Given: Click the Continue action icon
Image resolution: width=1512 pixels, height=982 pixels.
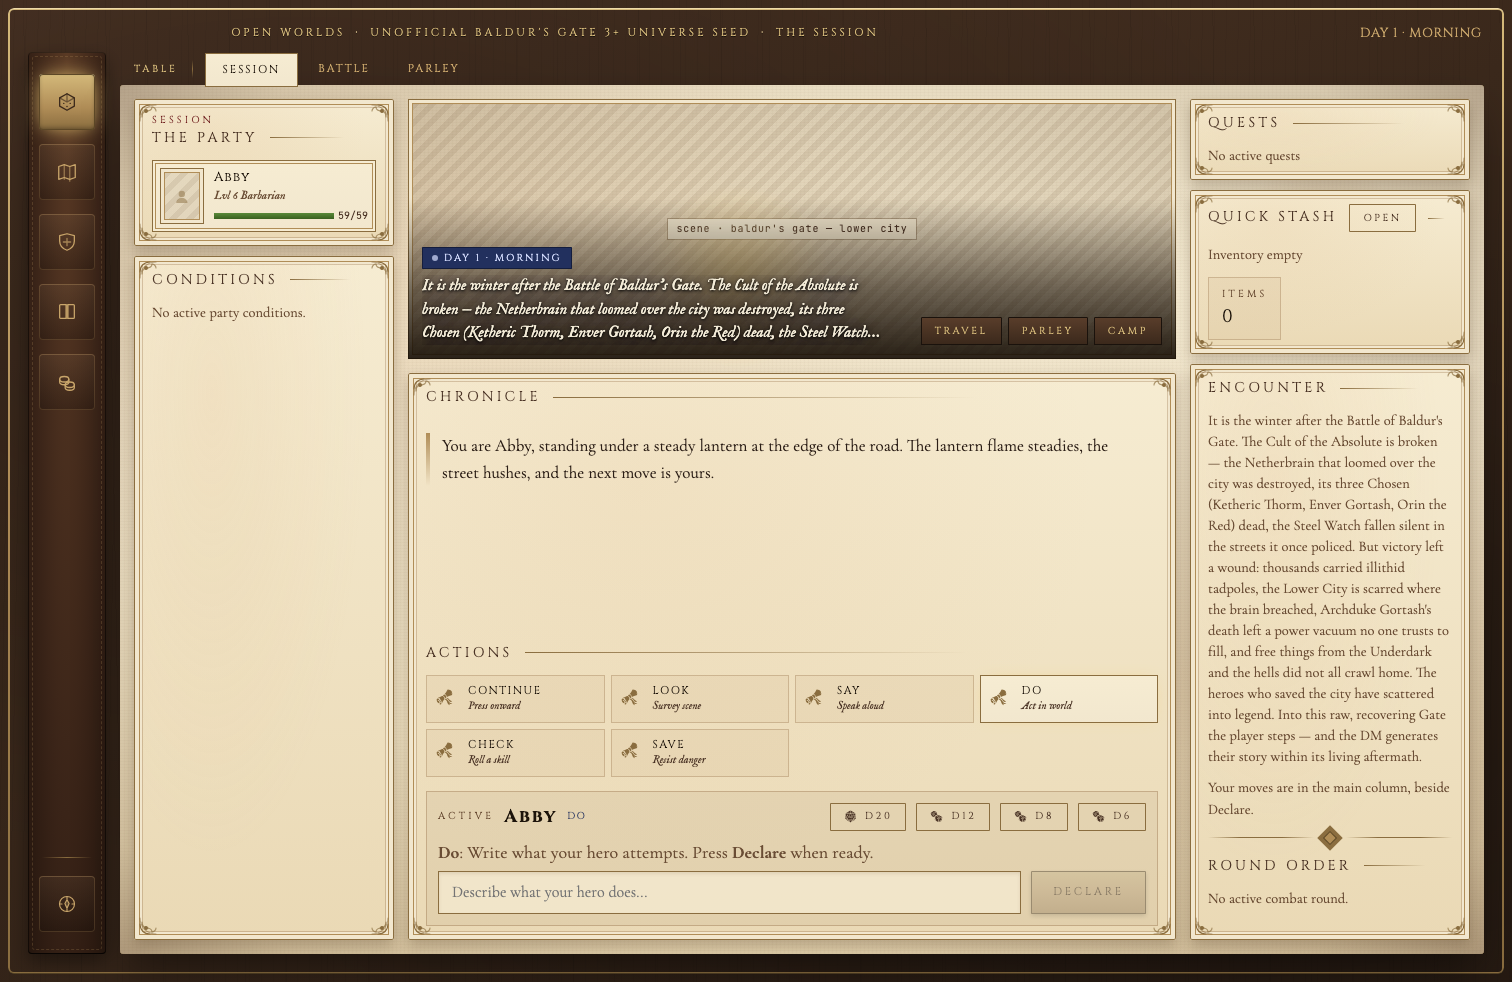Looking at the screenshot, I should coord(445,698).
